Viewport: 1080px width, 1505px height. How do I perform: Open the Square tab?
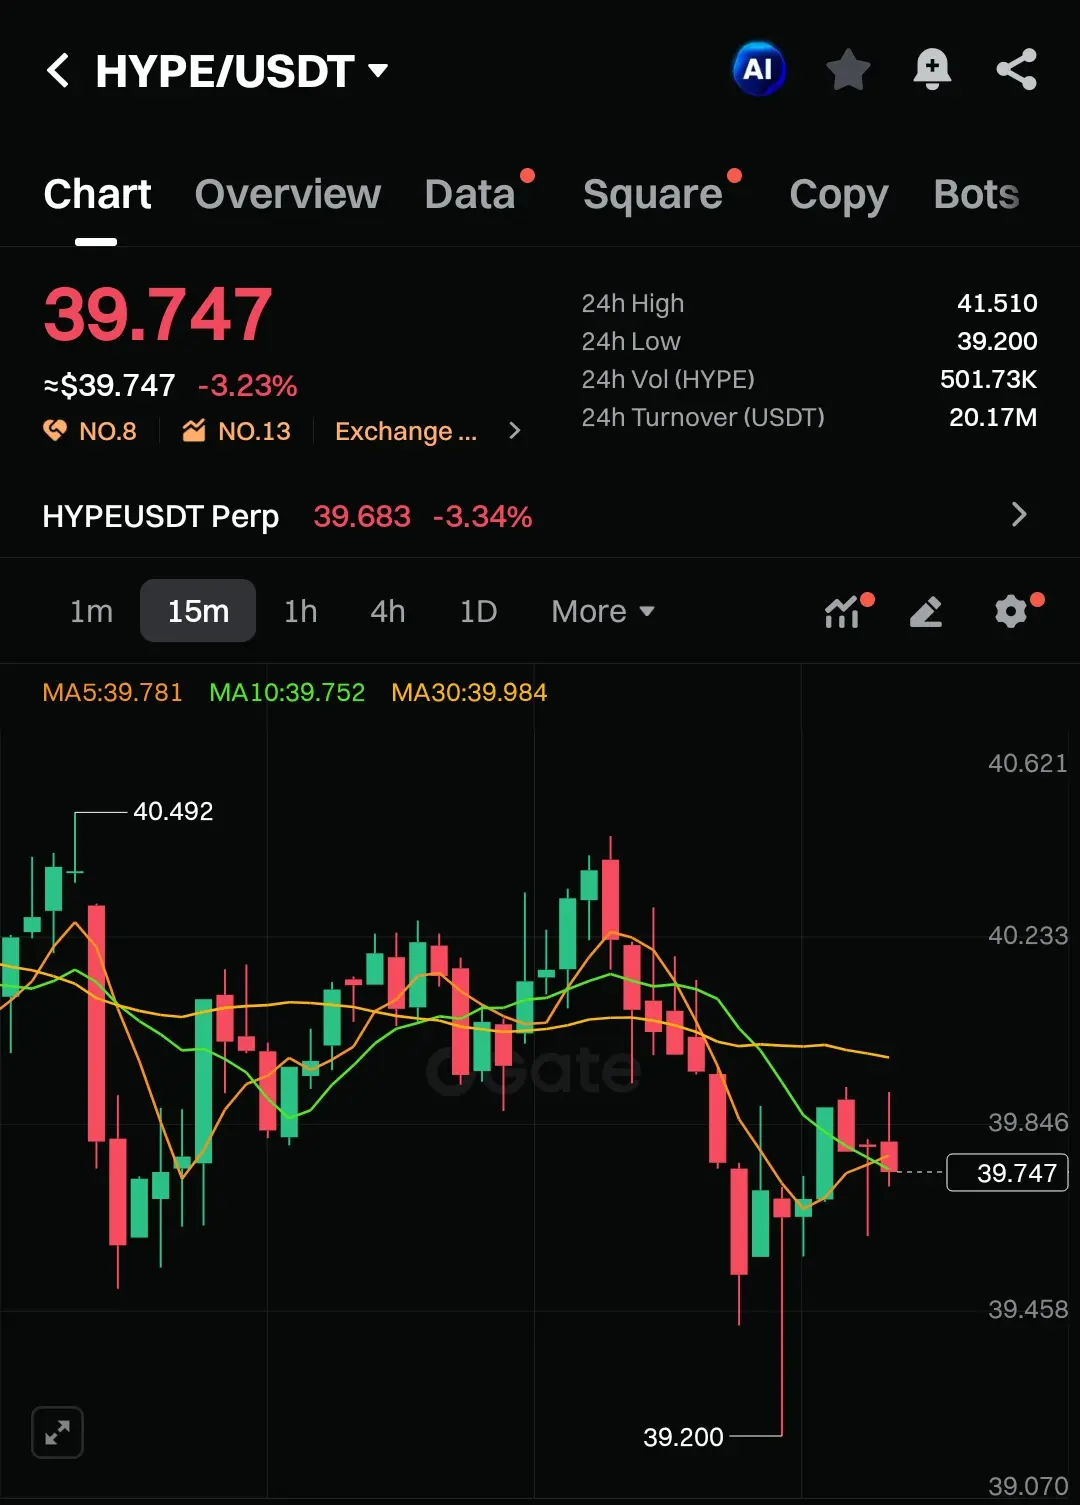click(653, 194)
